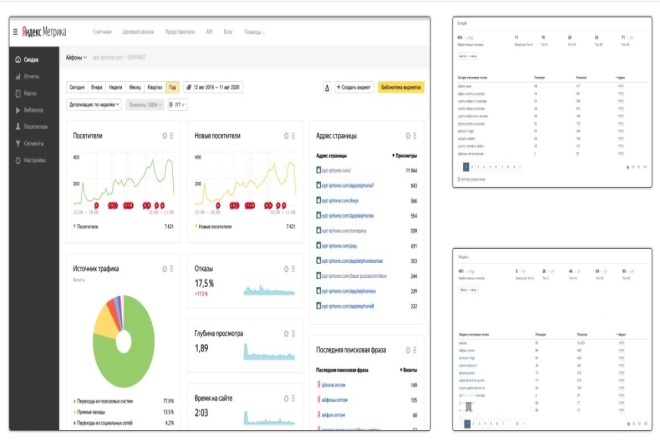Screen dimensions: 660x440
Task: Select the Сегодня period toggle
Action: [77, 87]
